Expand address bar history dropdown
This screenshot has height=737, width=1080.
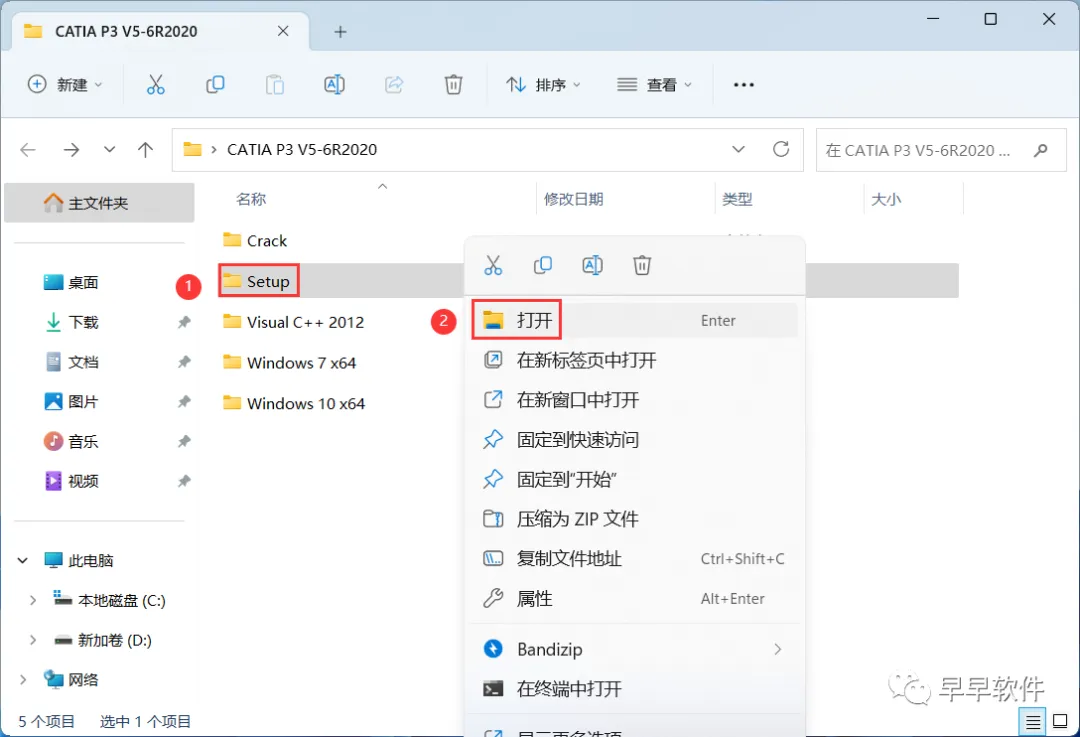(x=738, y=149)
